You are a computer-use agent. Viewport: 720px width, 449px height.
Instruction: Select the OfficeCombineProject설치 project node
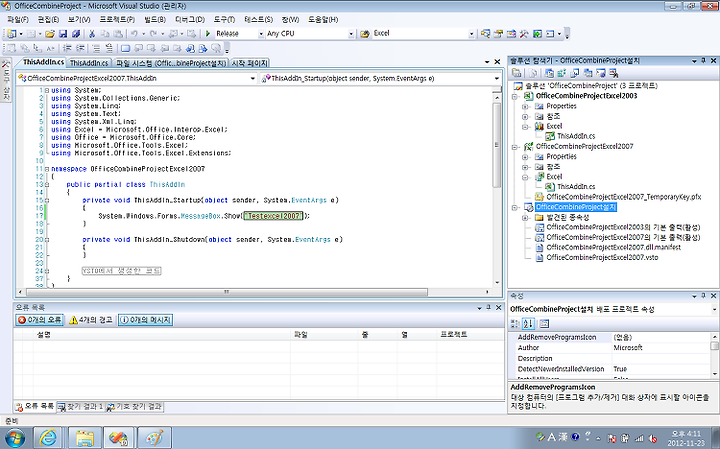576,207
